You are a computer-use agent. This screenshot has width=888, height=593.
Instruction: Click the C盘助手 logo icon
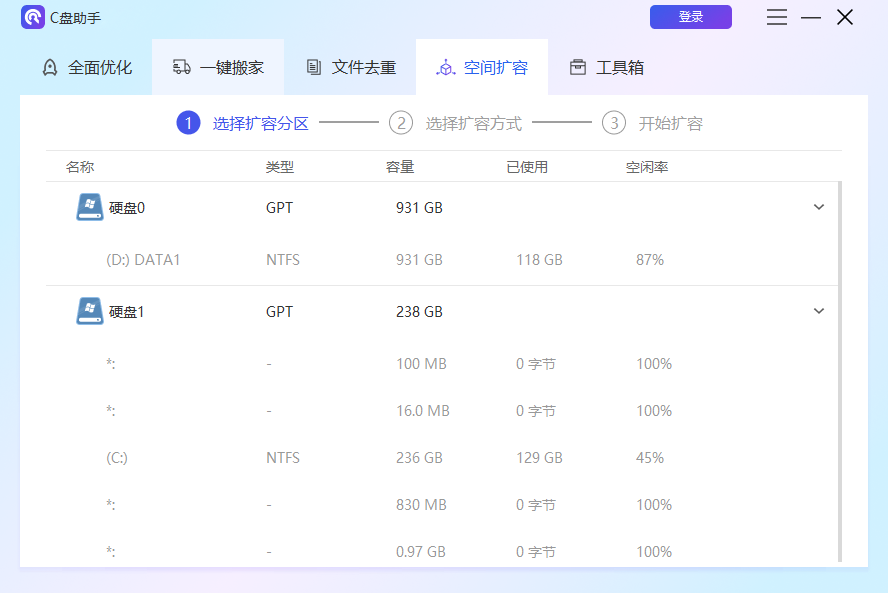33,18
